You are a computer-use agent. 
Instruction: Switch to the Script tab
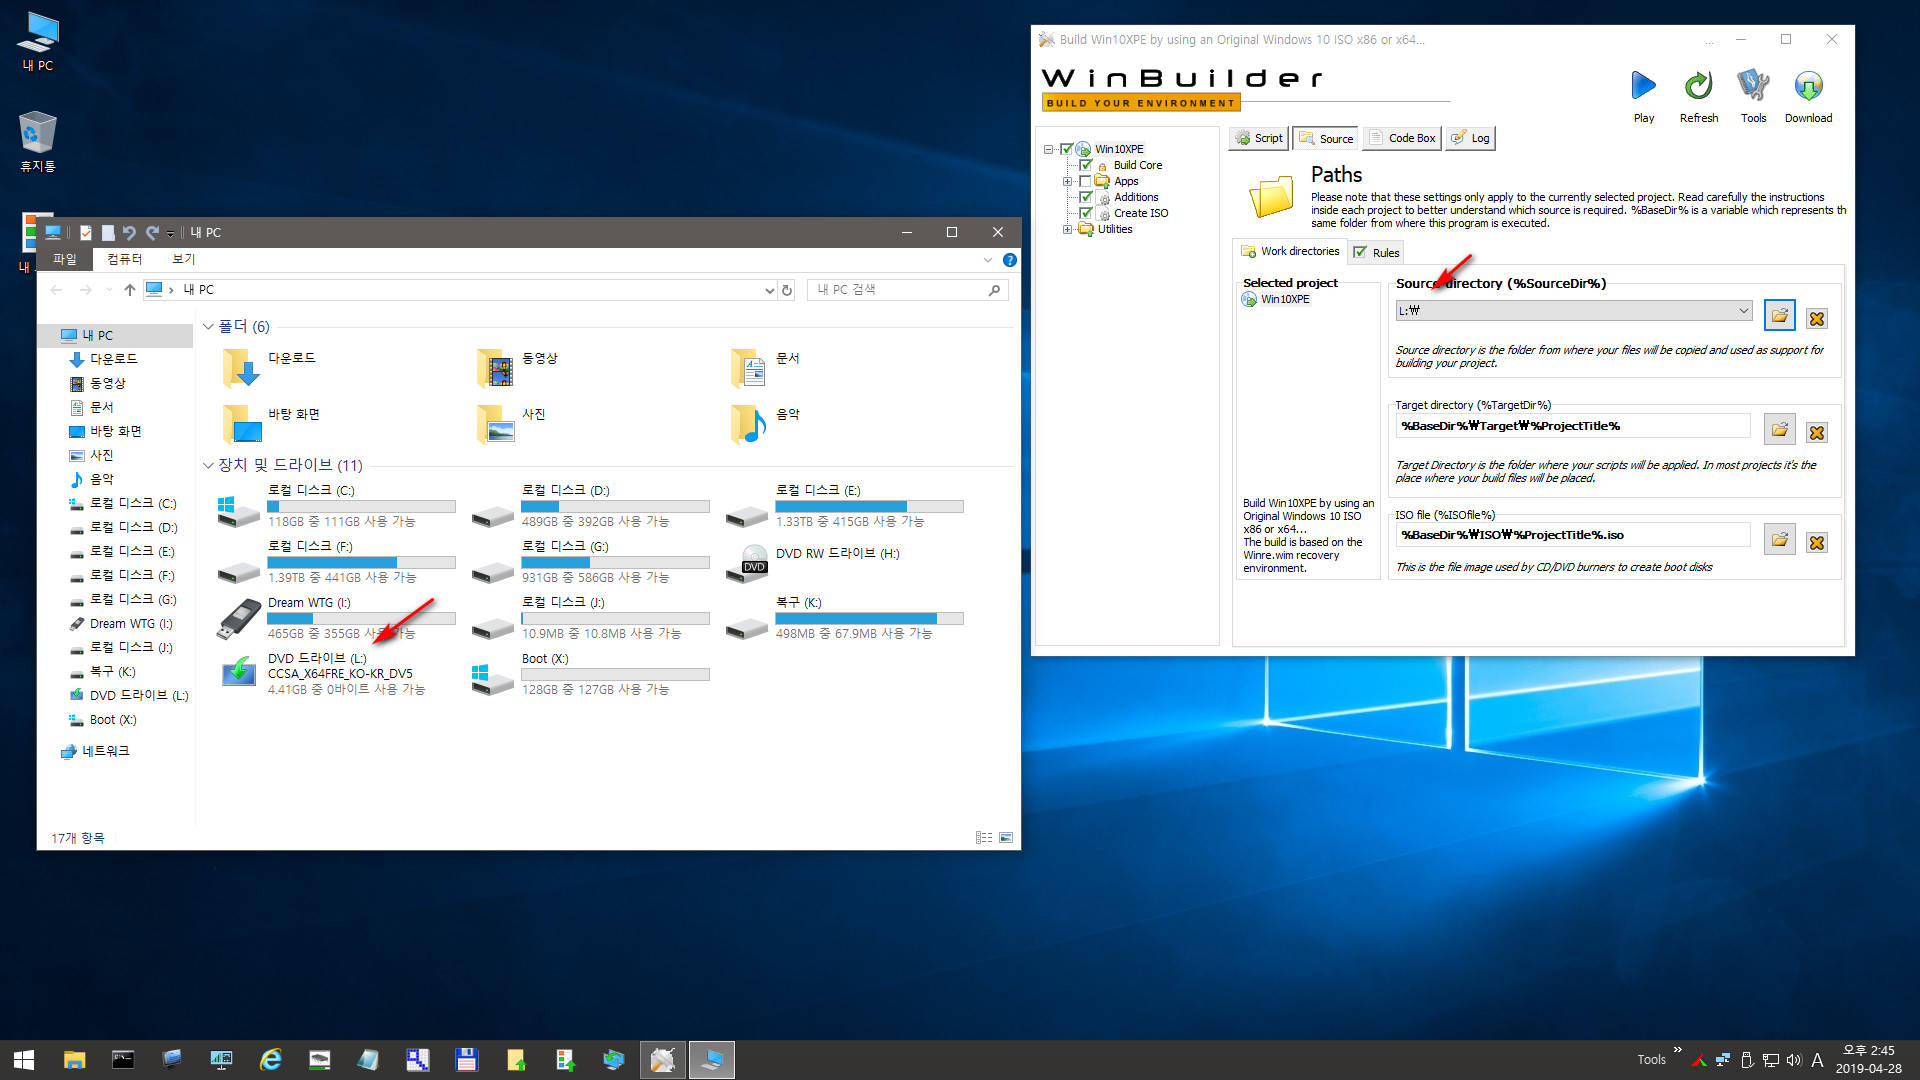click(1259, 138)
